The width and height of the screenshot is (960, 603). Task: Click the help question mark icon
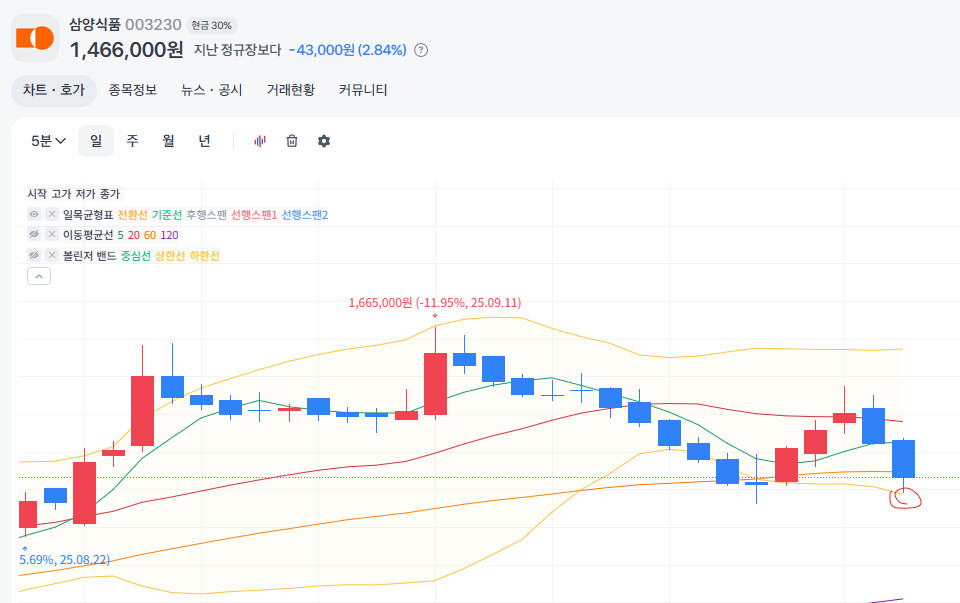421,50
